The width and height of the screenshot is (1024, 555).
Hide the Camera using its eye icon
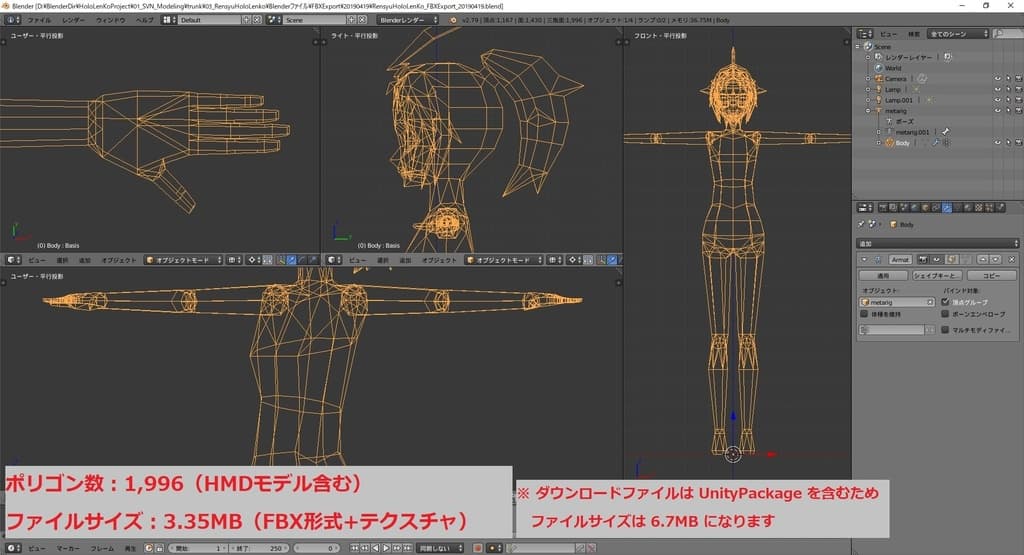996,78
